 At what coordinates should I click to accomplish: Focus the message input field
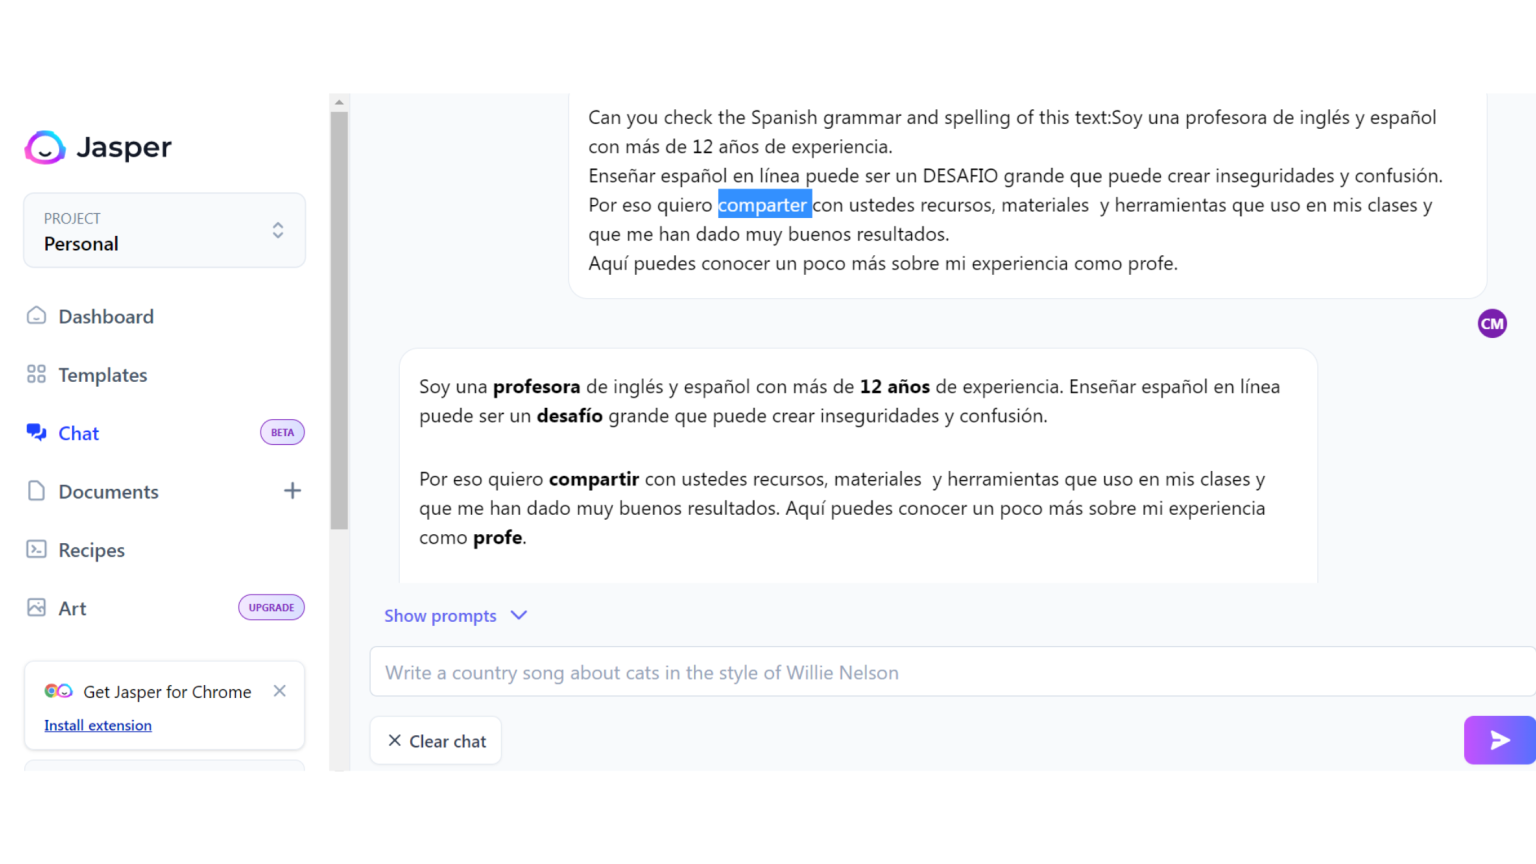[x=900, y=672]
